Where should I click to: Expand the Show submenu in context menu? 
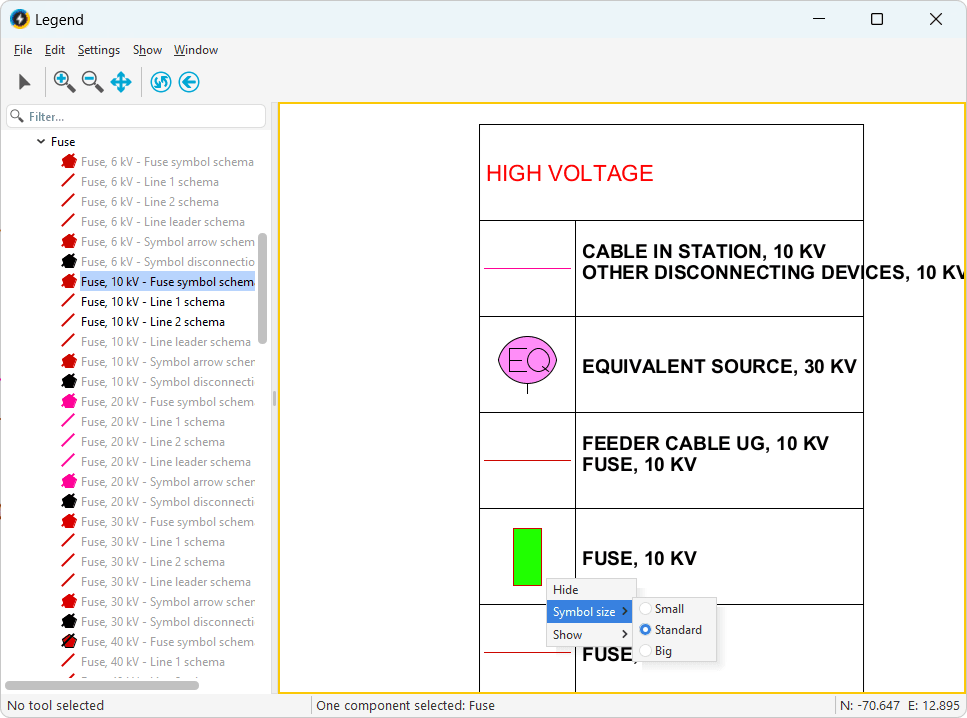[590, 635]
